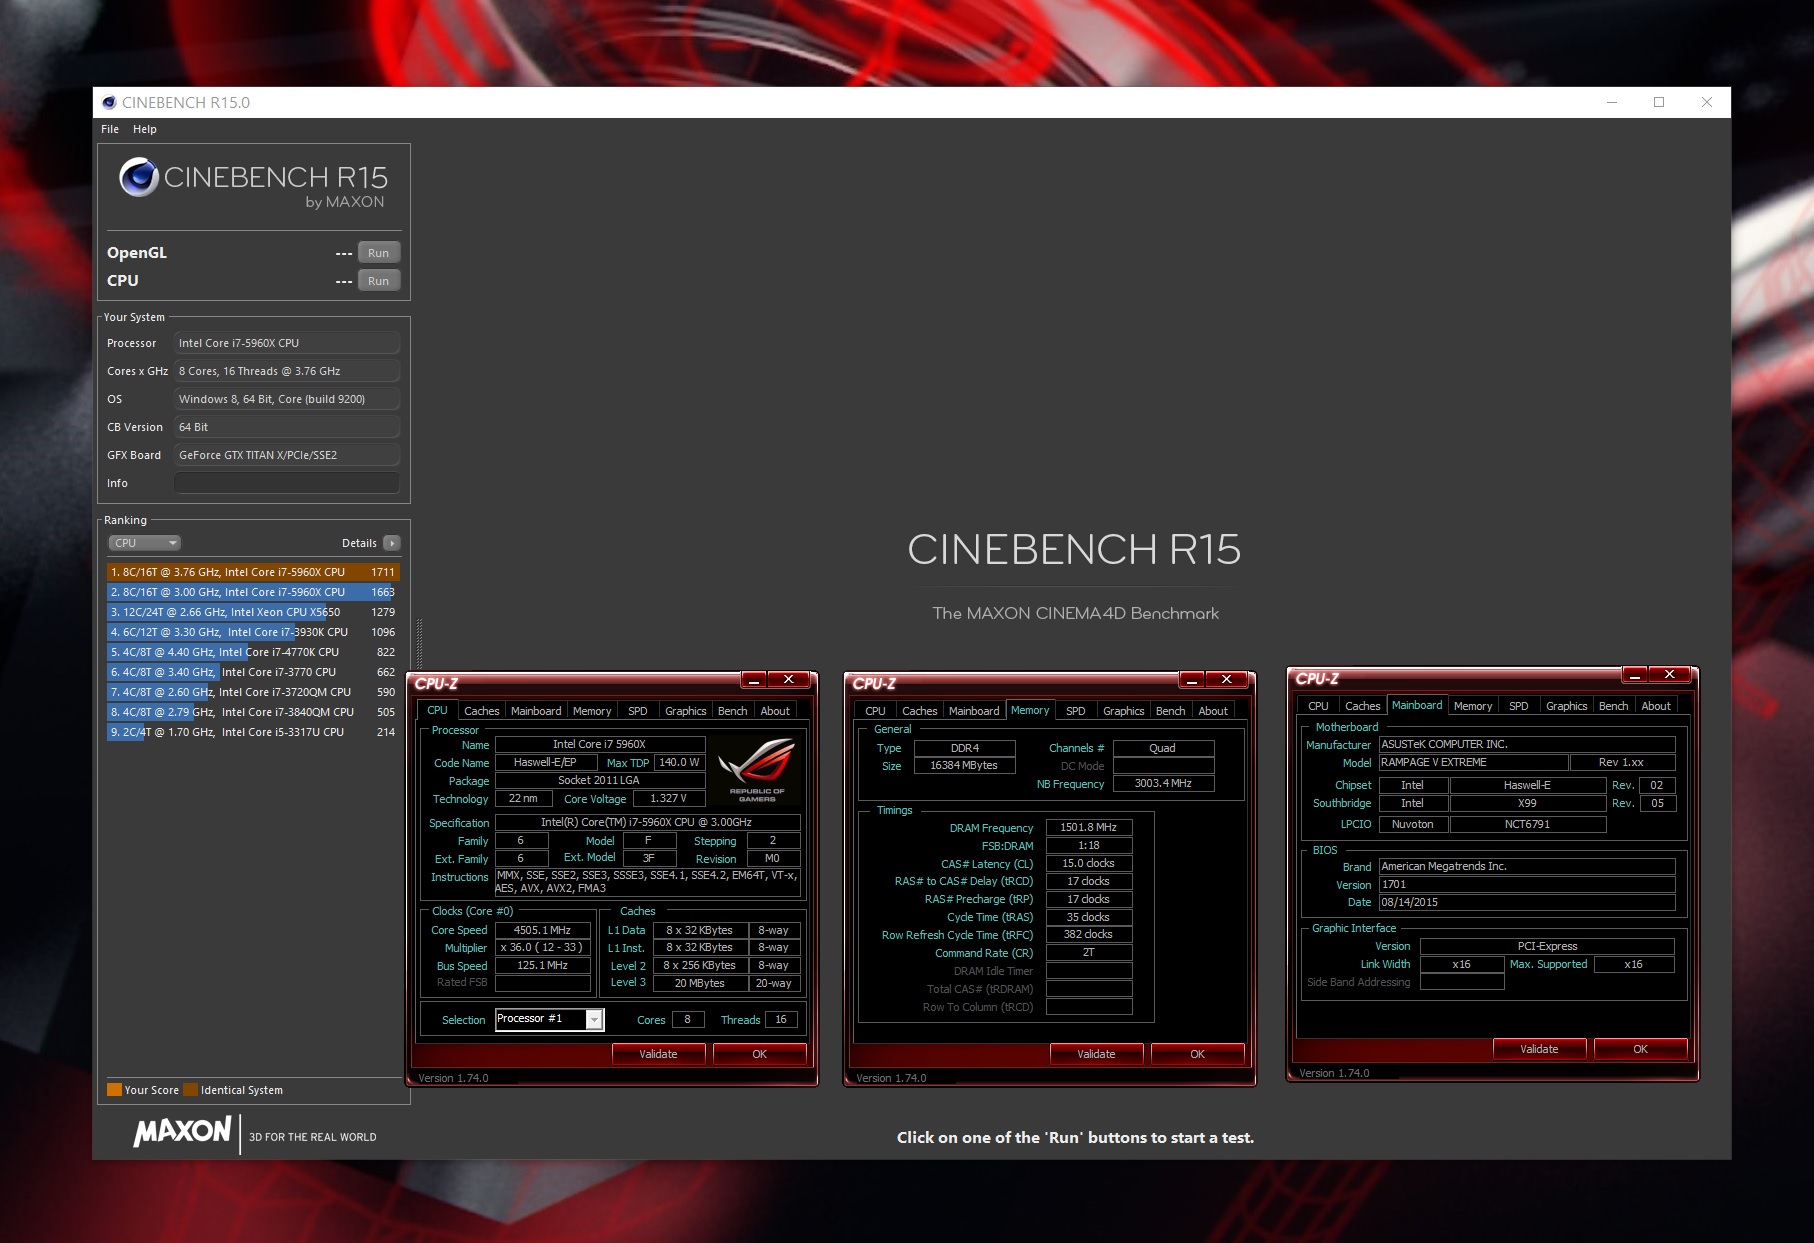Open SPD tab in right CPU-Z window

pos(1519,706)
